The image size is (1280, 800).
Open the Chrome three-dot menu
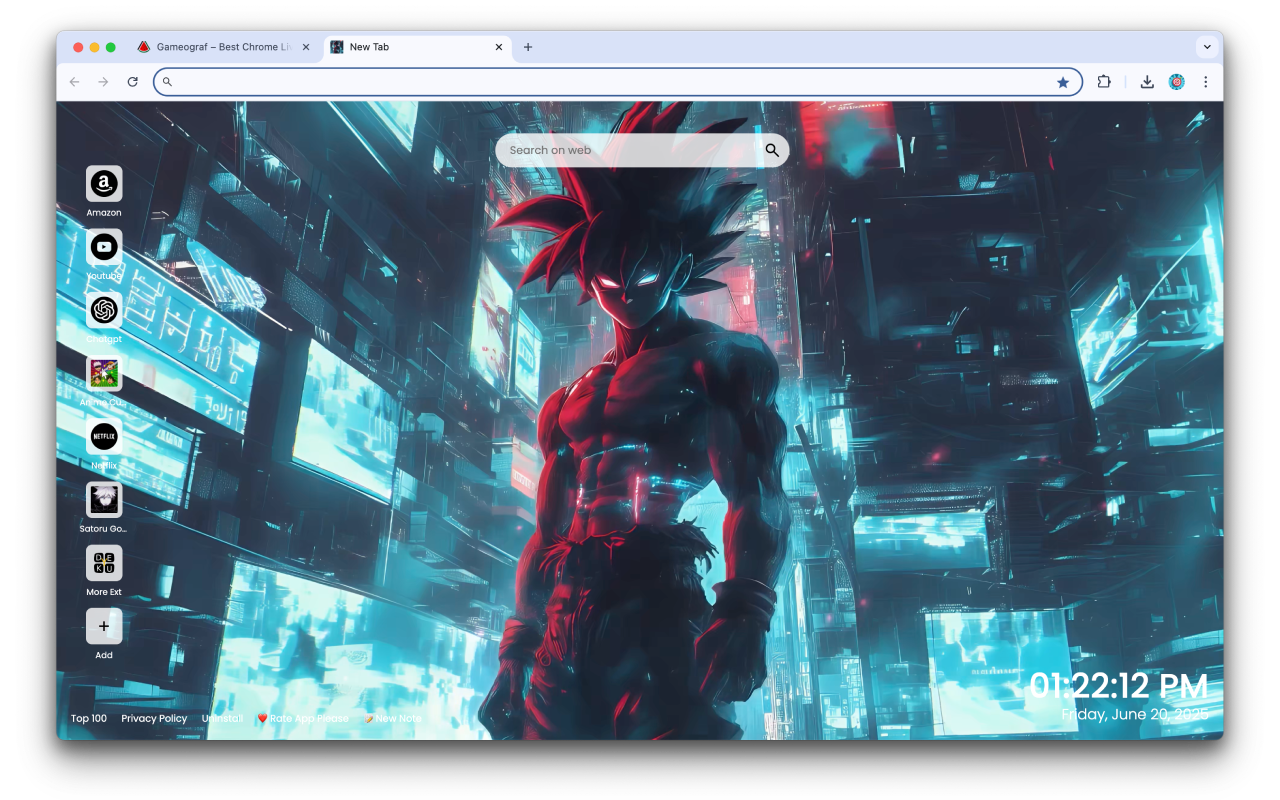click(1206, 81)
